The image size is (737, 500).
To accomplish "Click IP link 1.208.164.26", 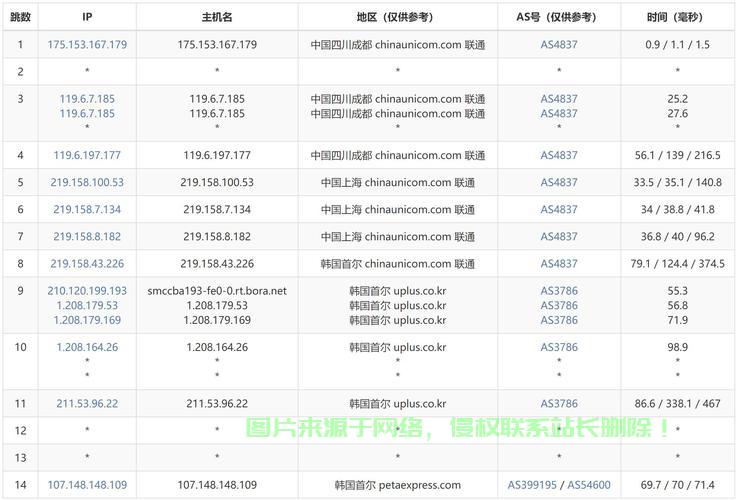I will [87, 347].
